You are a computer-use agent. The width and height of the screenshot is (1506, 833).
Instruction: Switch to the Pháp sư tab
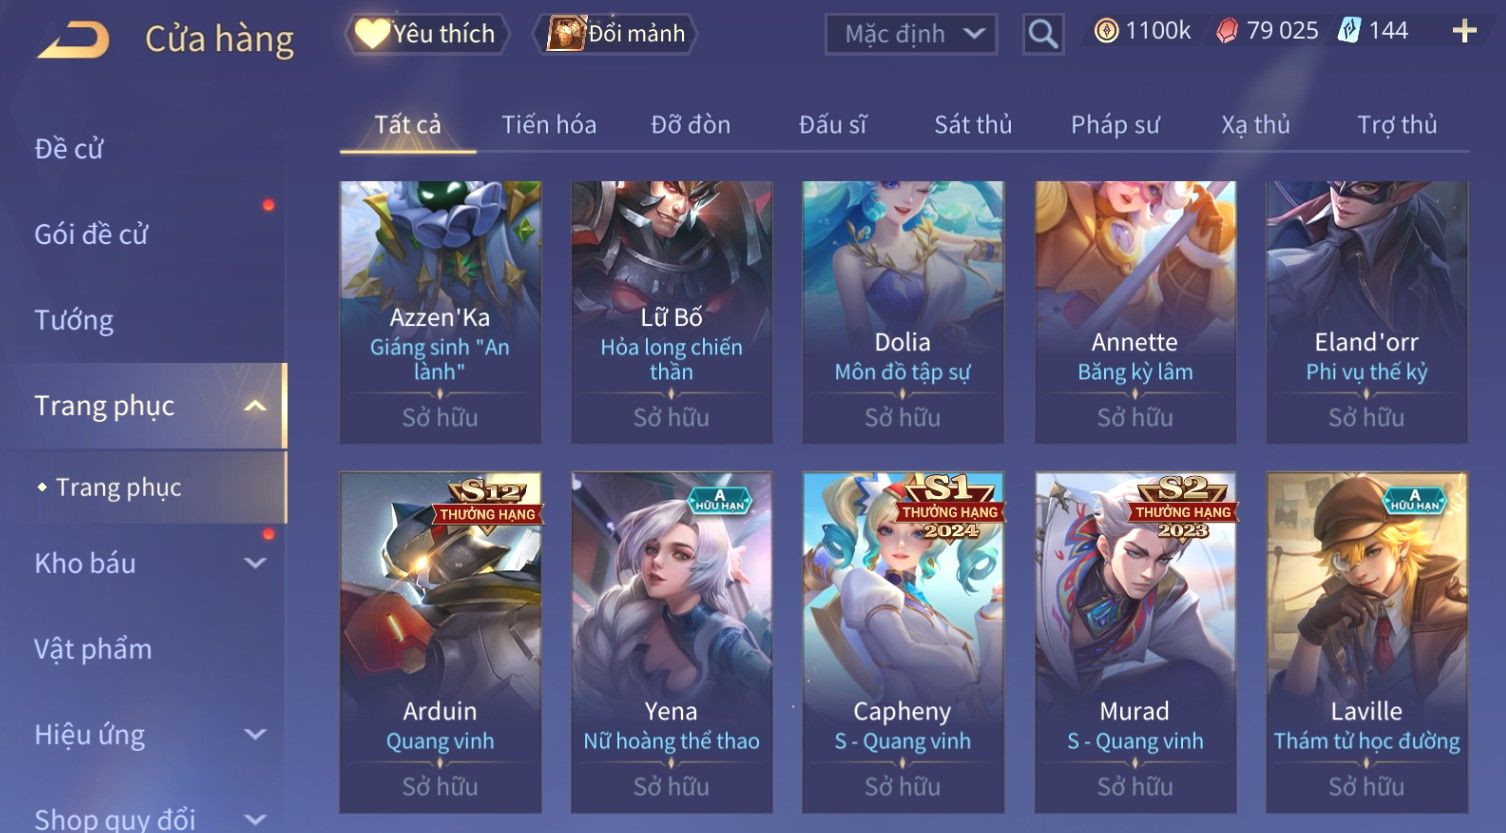coord(1115,125)
